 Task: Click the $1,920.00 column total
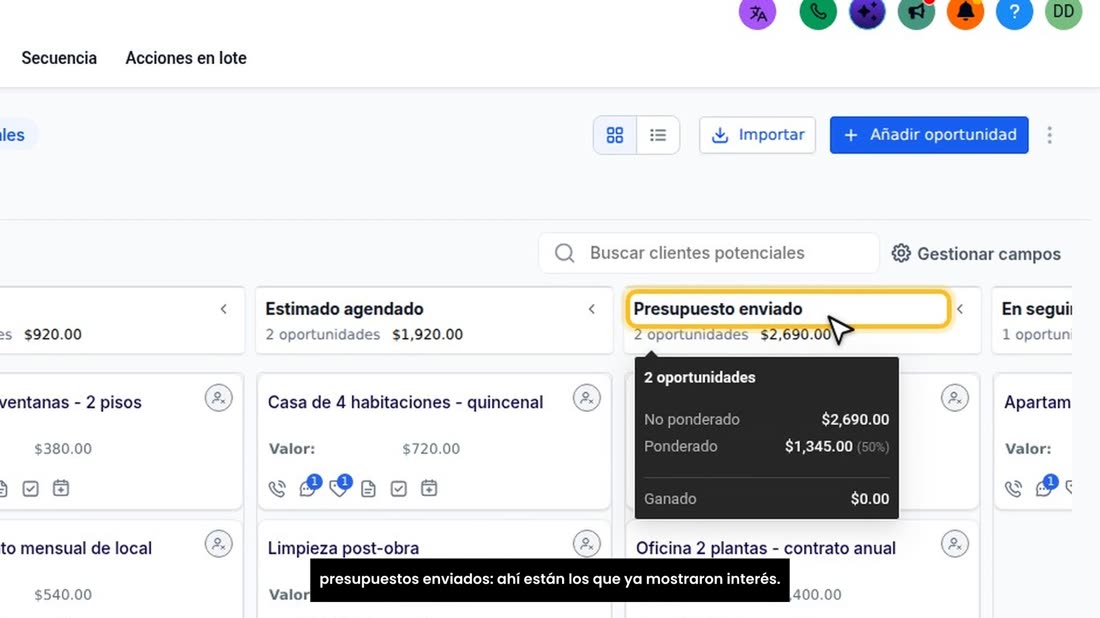coord(427,335)
